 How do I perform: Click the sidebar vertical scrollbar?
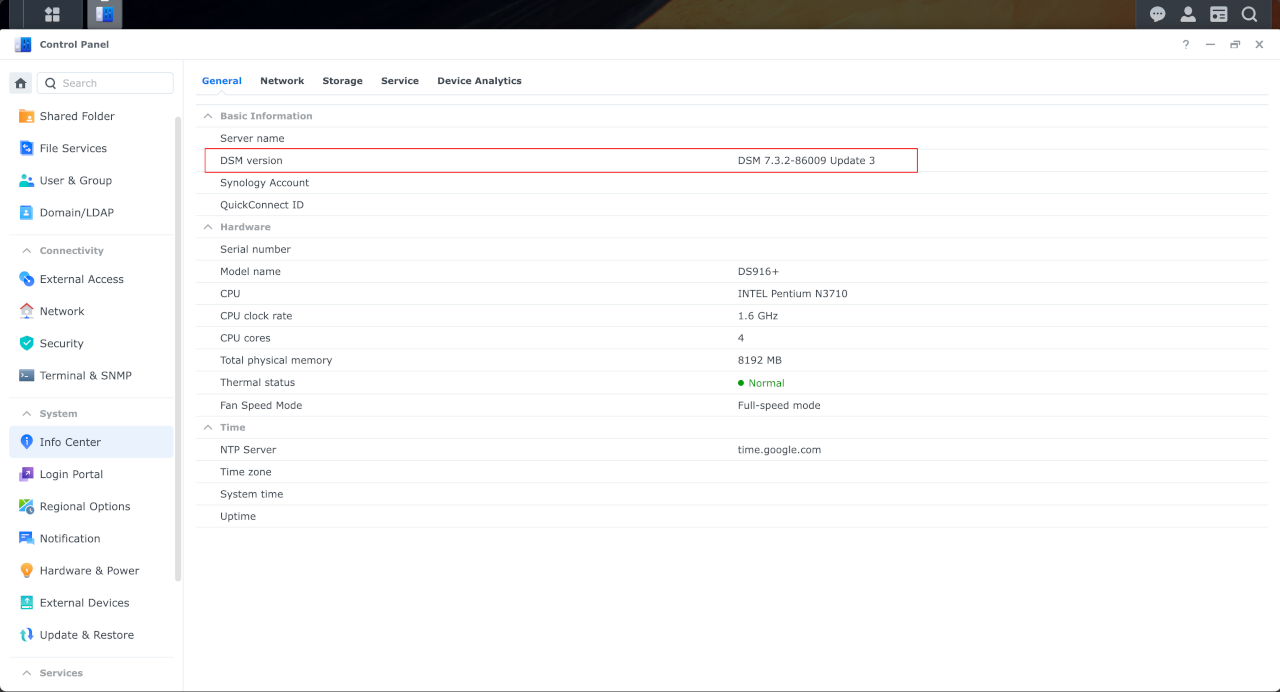[178, 348]
